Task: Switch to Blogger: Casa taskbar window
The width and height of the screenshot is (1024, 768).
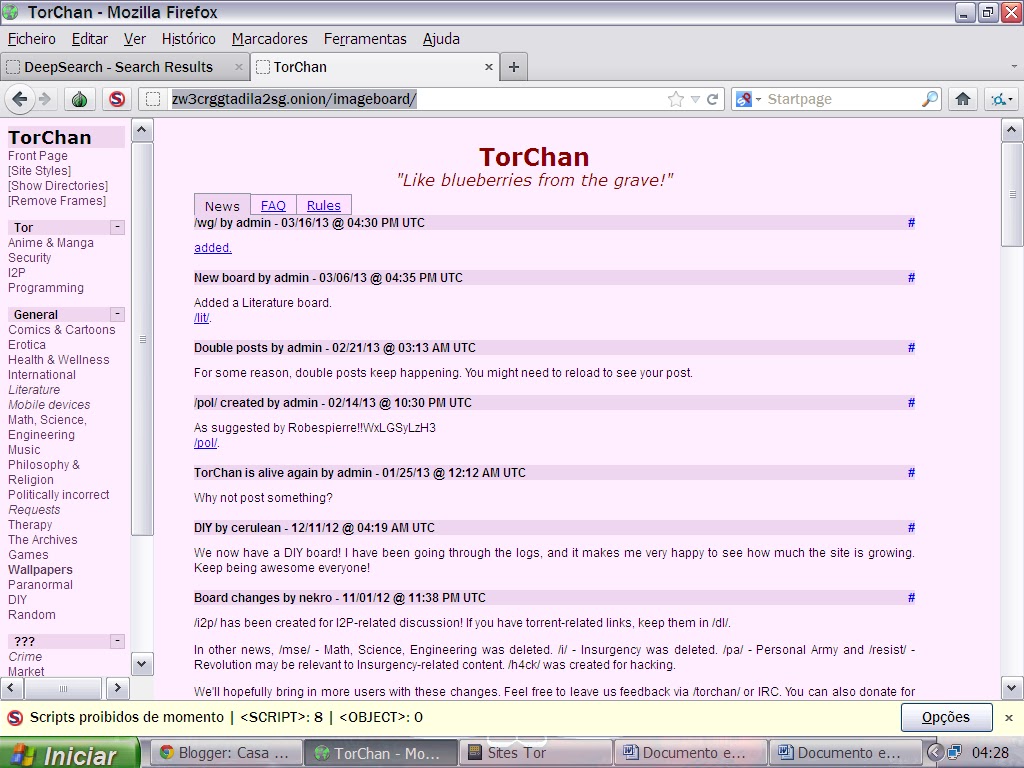Action: point(227,753)
